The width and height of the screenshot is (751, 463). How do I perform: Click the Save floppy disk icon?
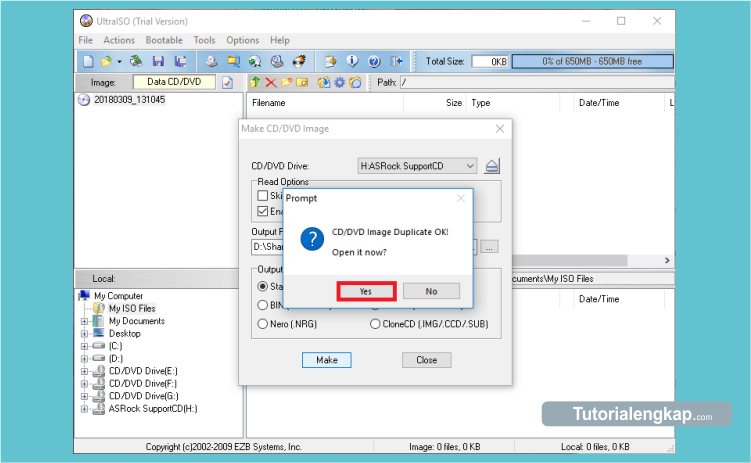point(159,61)
